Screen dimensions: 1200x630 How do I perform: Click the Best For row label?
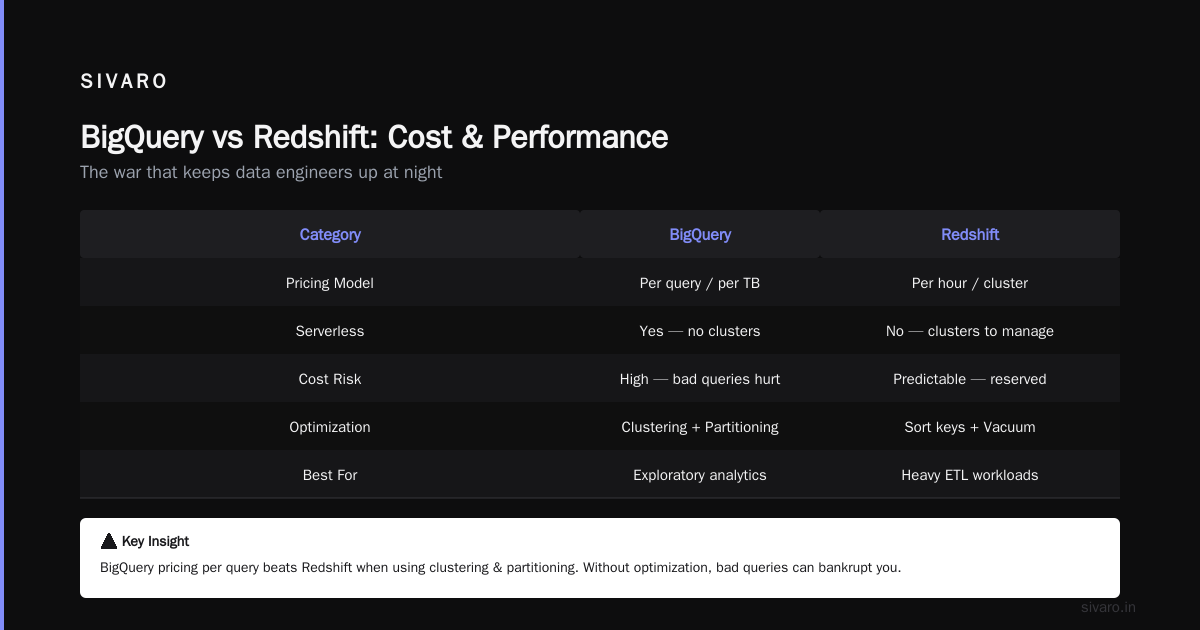[x=330, y=475]
